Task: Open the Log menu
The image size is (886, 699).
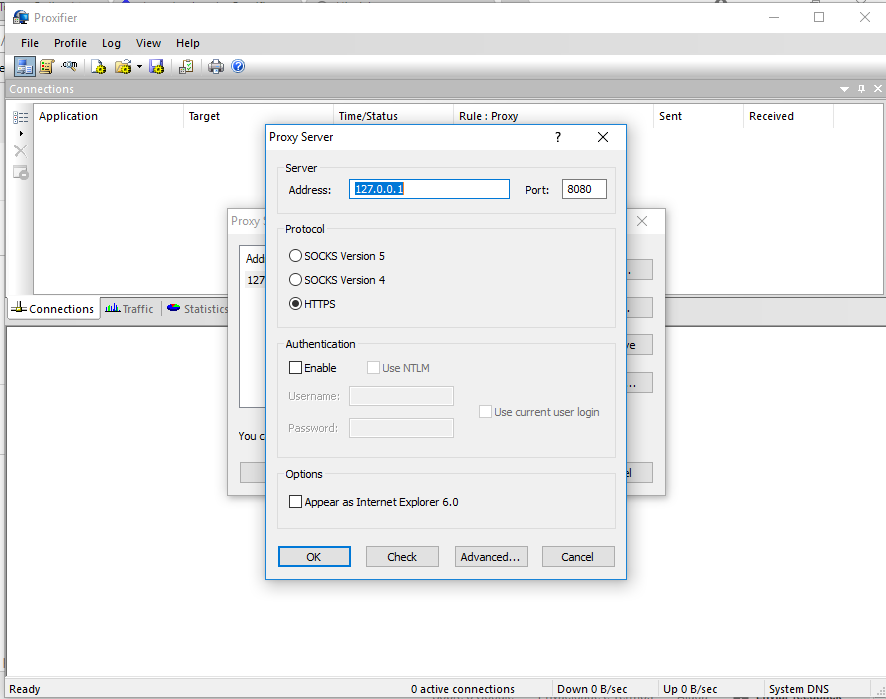Action: (111, 43)
